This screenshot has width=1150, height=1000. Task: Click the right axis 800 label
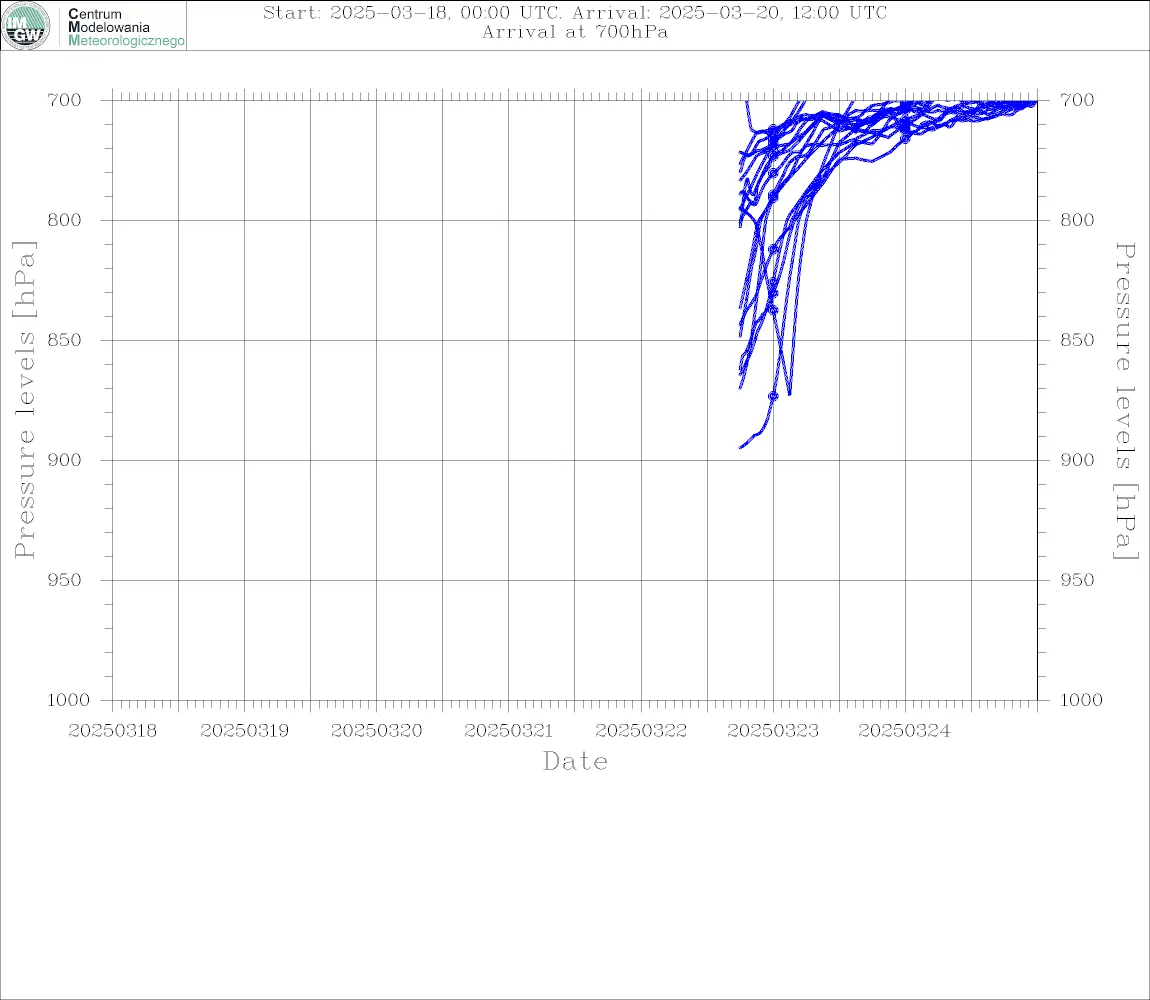point(1077,220)
